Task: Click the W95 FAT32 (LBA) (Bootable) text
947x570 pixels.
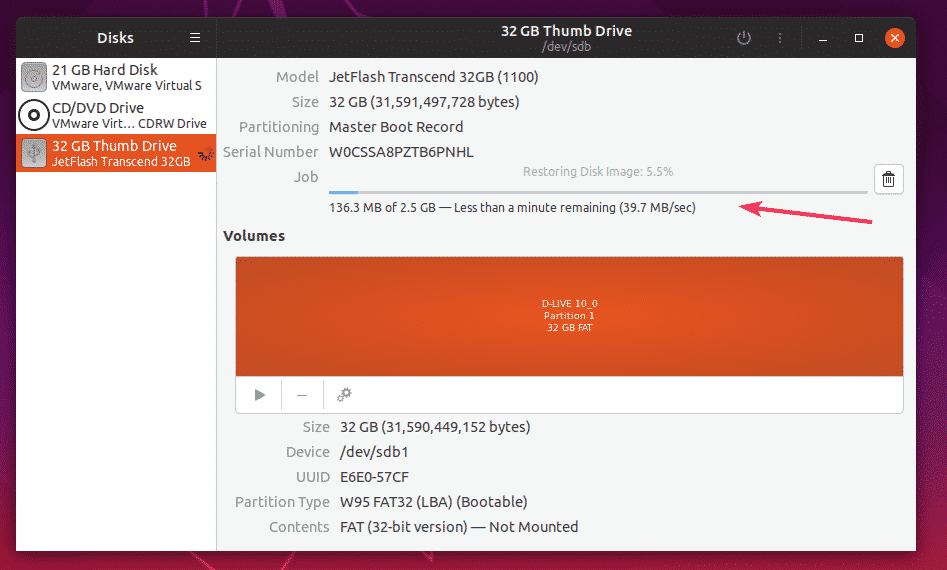Action: click(434, 502)
